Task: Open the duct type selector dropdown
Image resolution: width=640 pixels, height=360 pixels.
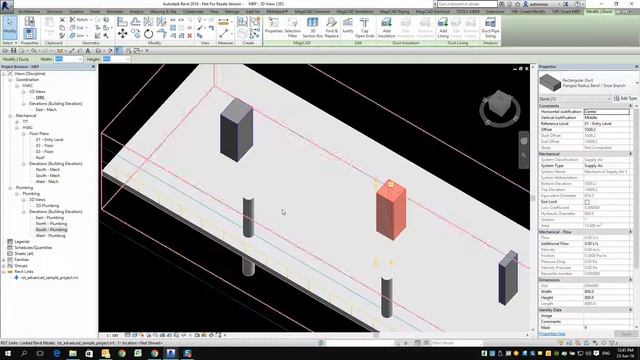Action: point(637,83)
